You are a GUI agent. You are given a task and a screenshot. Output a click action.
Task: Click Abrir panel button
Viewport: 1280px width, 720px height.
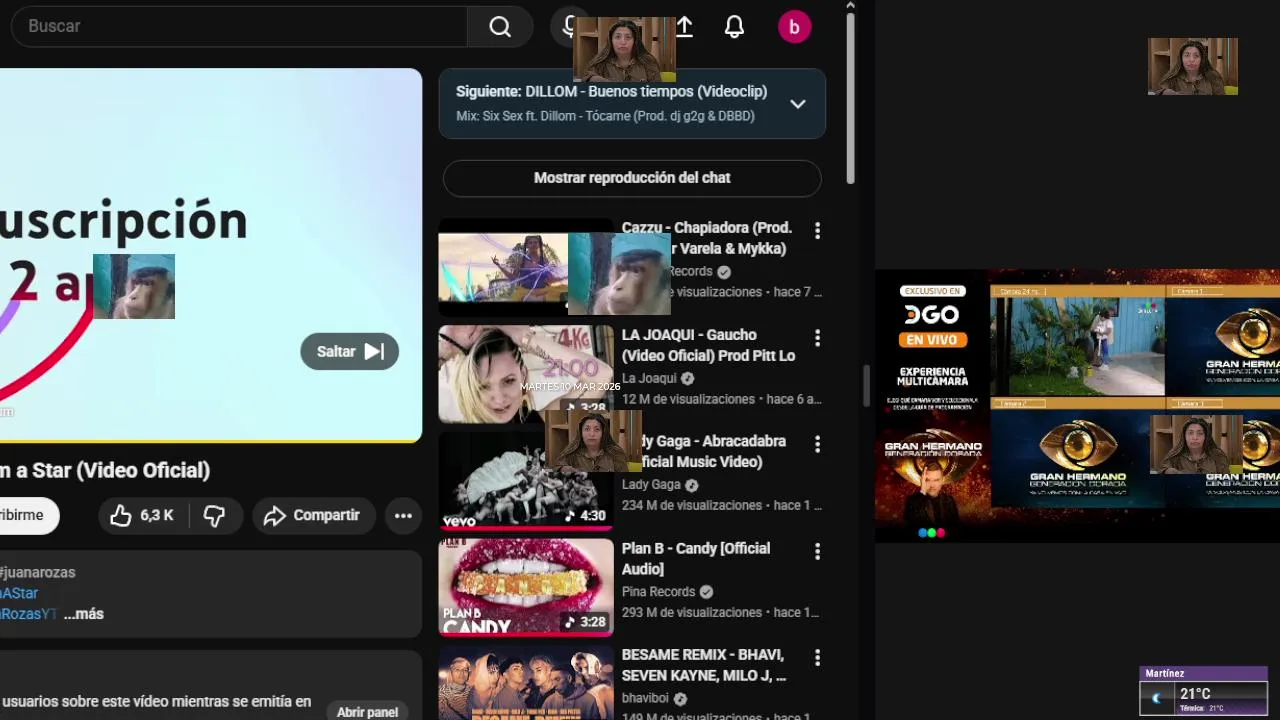tap(367, 712)
